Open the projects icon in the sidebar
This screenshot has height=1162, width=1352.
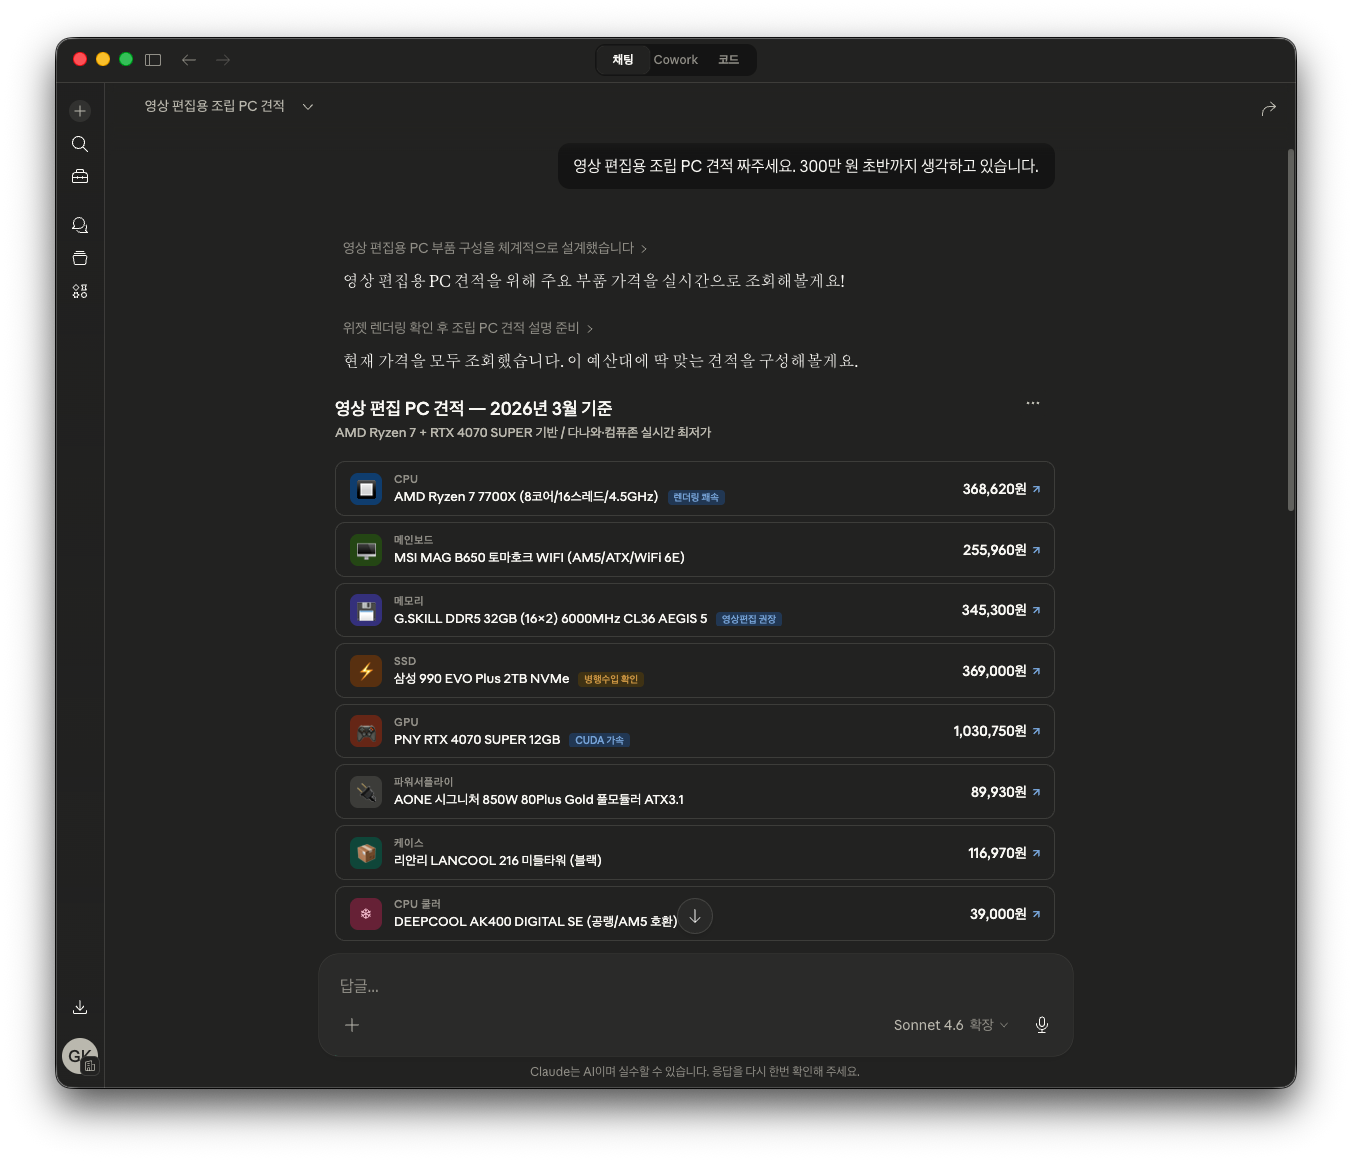tap(80, 258)
